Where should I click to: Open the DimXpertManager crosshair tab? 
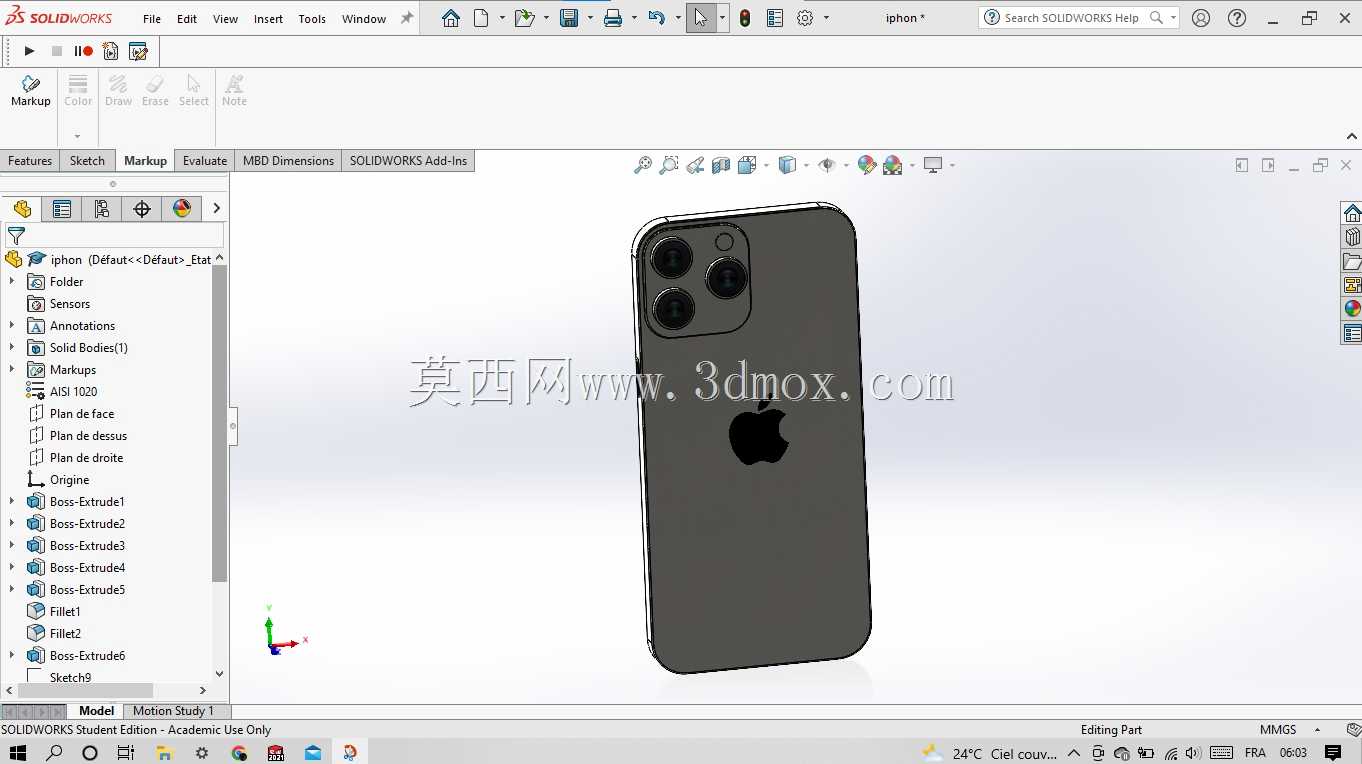pos(142,209)
